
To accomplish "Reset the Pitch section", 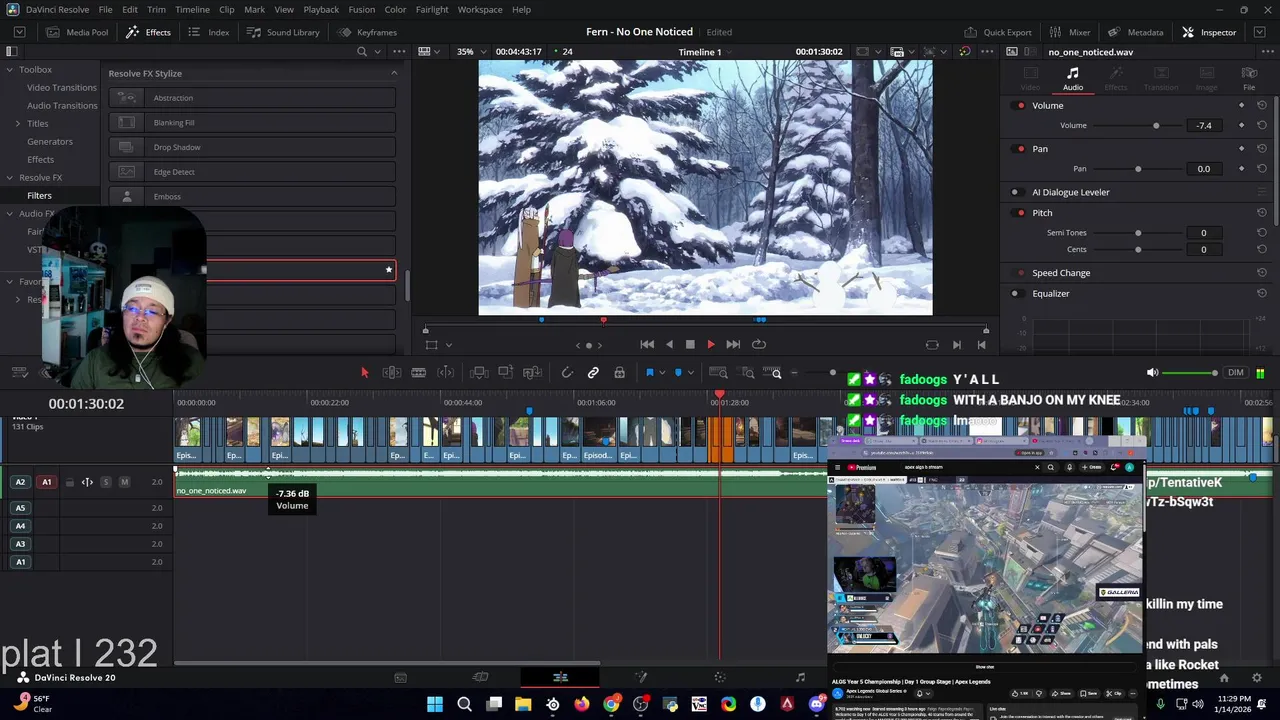I will point(1262,213).
